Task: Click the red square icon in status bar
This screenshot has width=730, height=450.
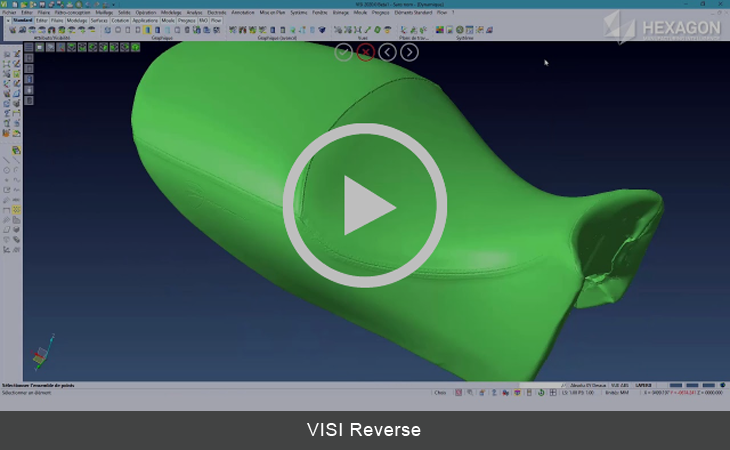Action: tap(459, 393)
